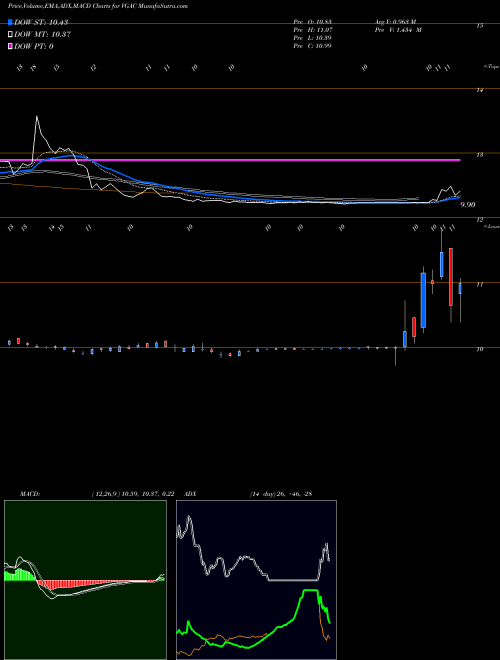
Task: Click the 13 price axis label
Action: tap(479, 155)
